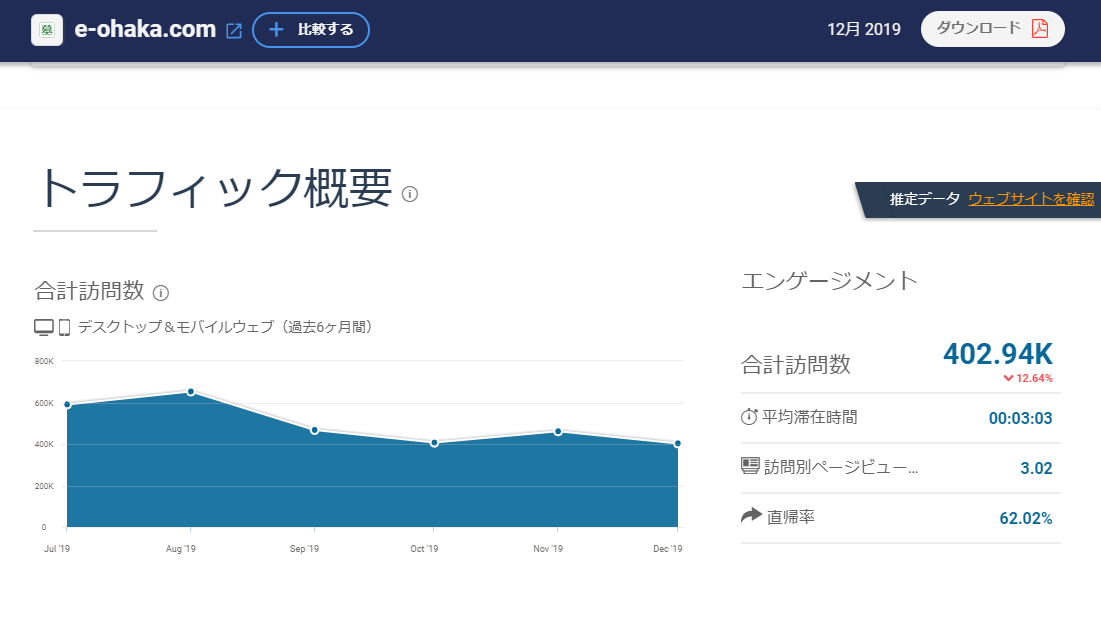
Task: Click the PDF icon in download button
Action: point(1040,29)
